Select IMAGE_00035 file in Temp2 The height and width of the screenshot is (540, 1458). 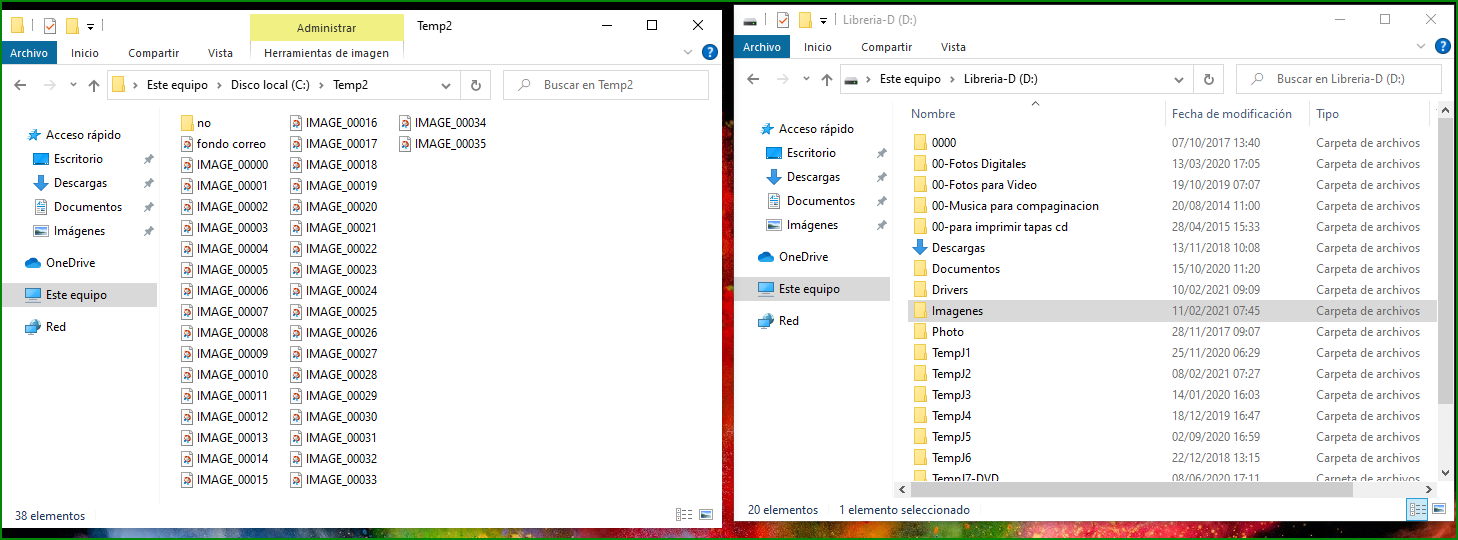443,144
